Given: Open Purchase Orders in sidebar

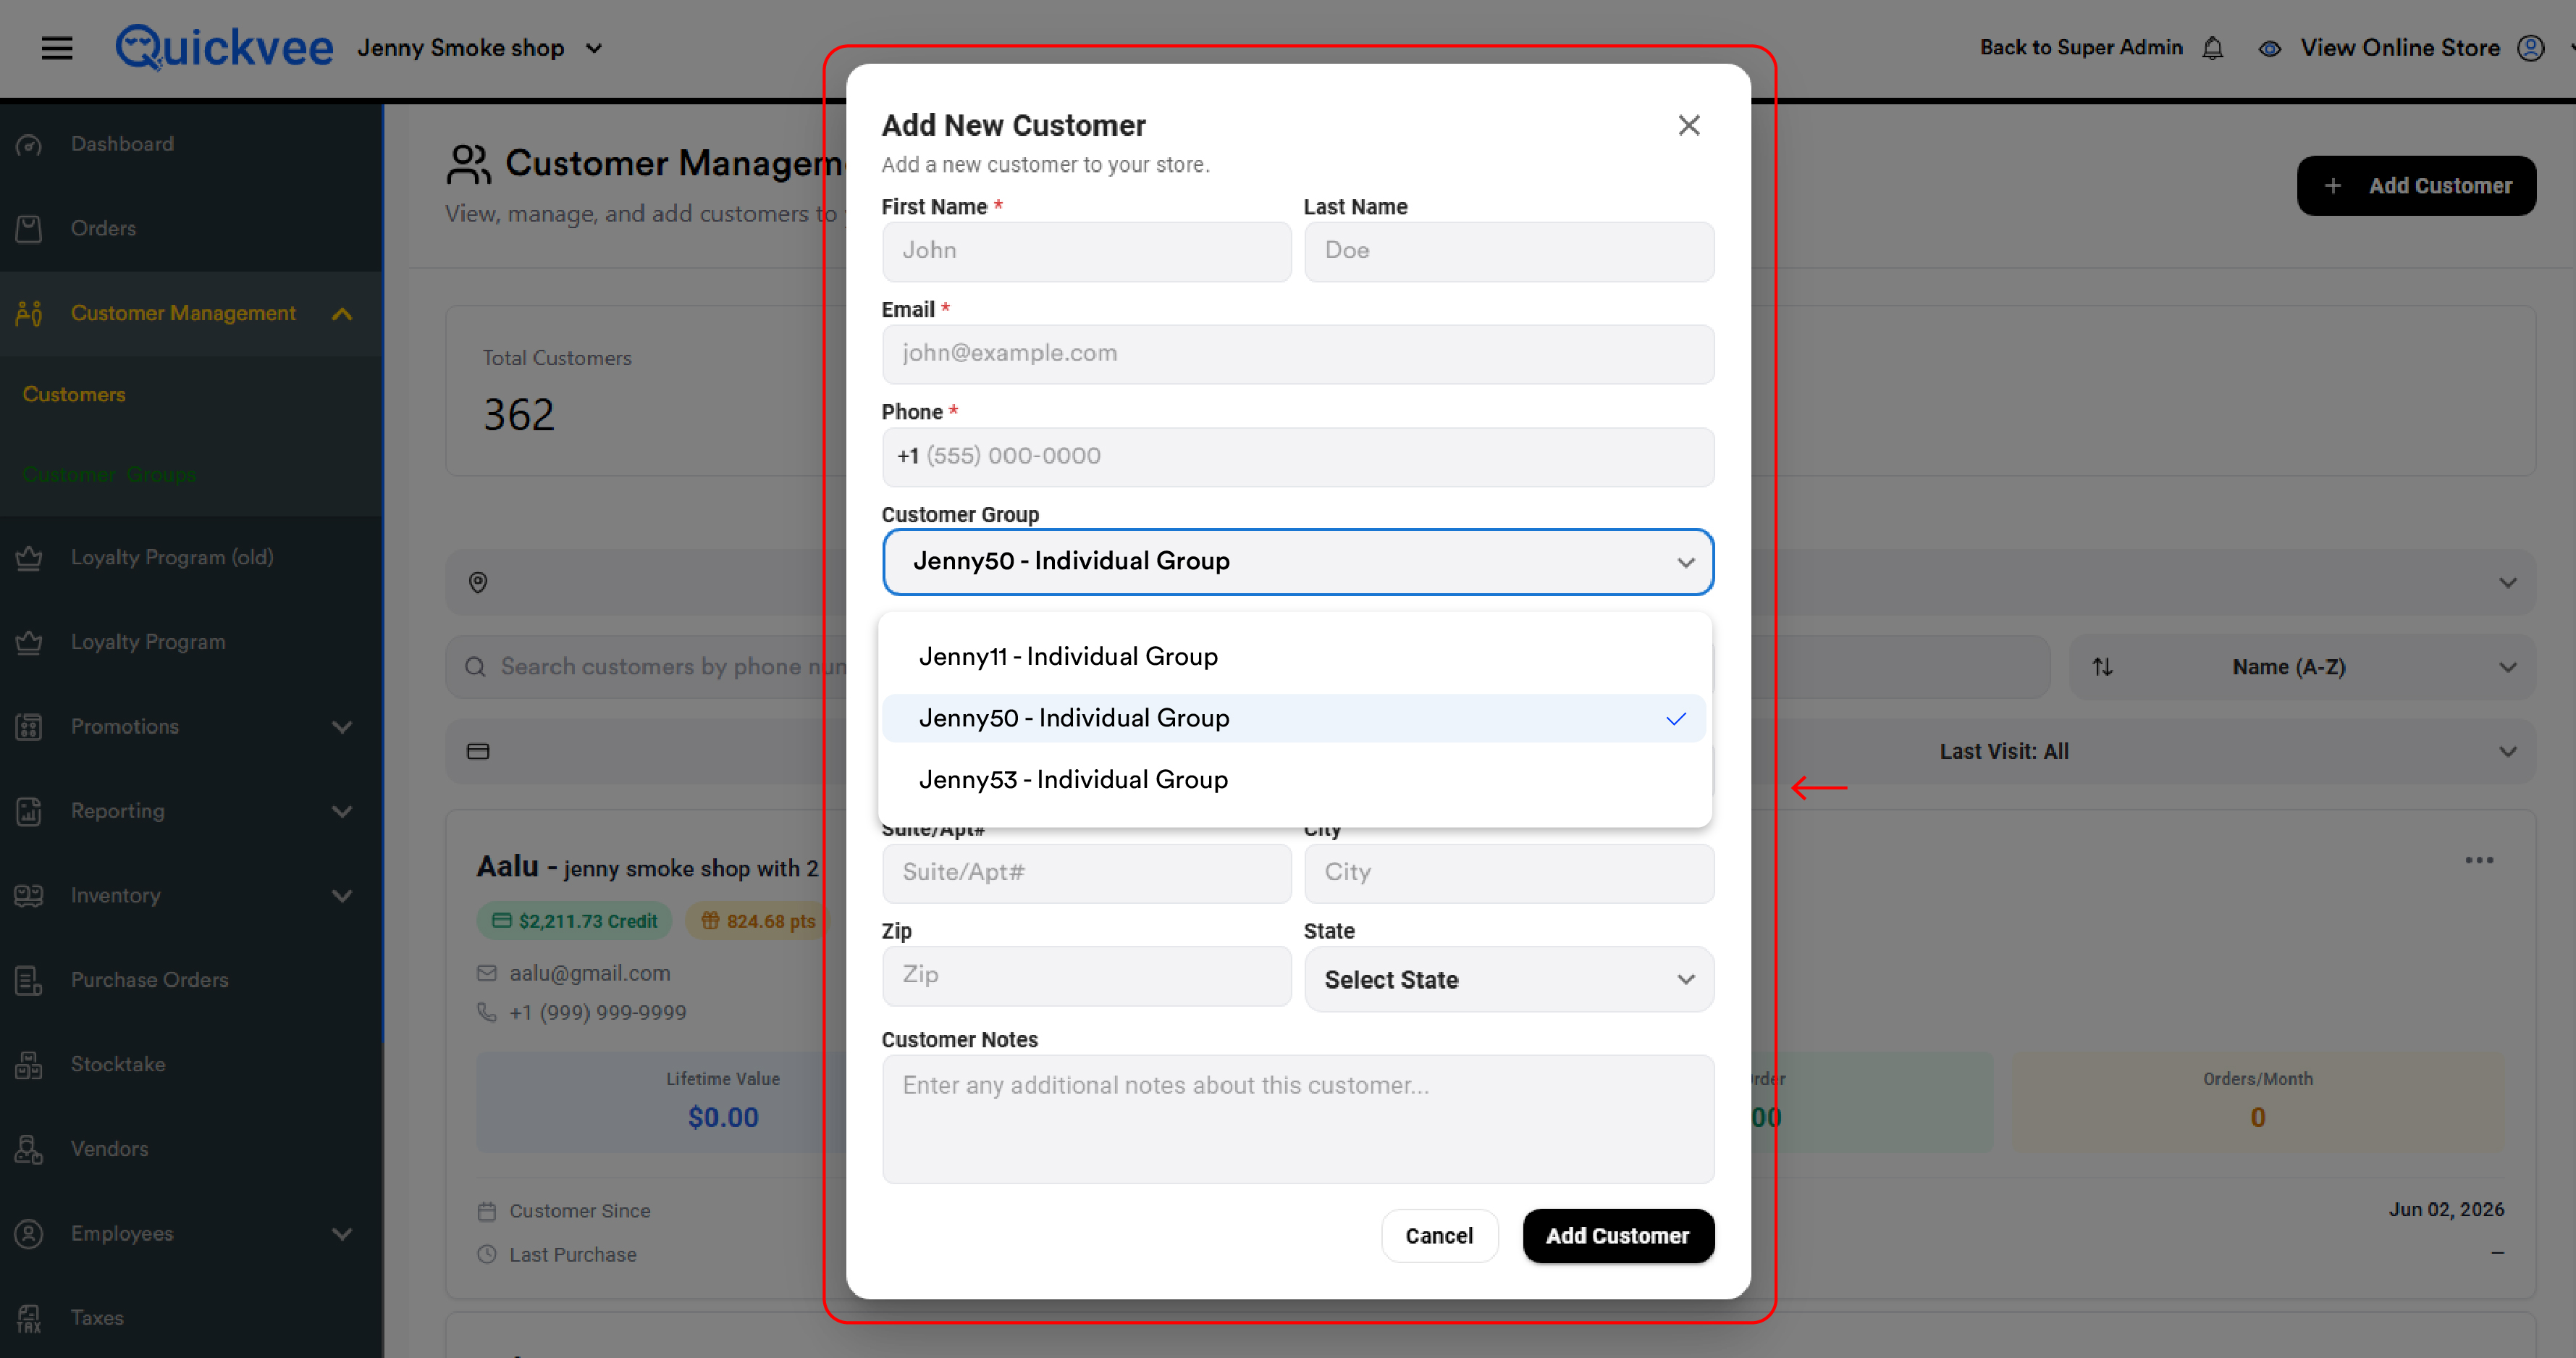Looking at the screenshot, I should click(x=149, y=980).
